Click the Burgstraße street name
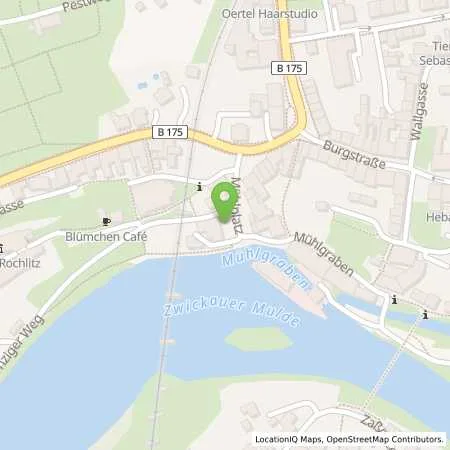 (354, 155)
